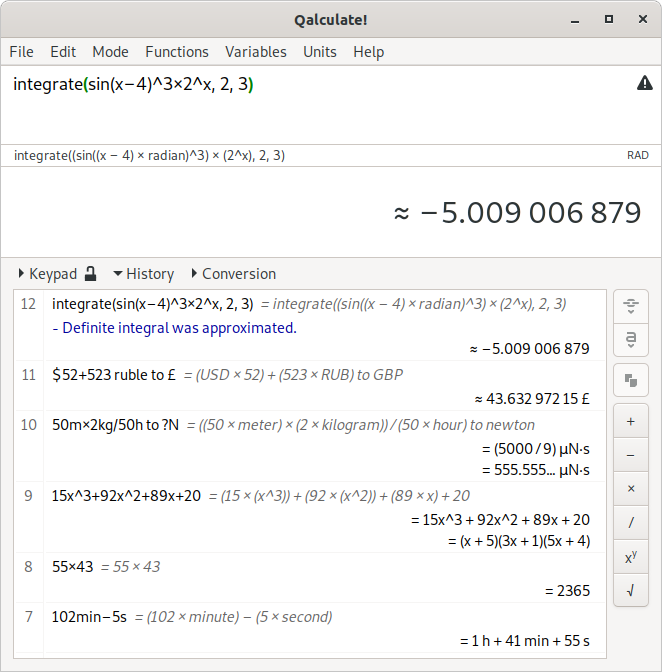Viewport: 662px width, 672px height.
Task: Open the Mode menu
Action: click(110, 52)
